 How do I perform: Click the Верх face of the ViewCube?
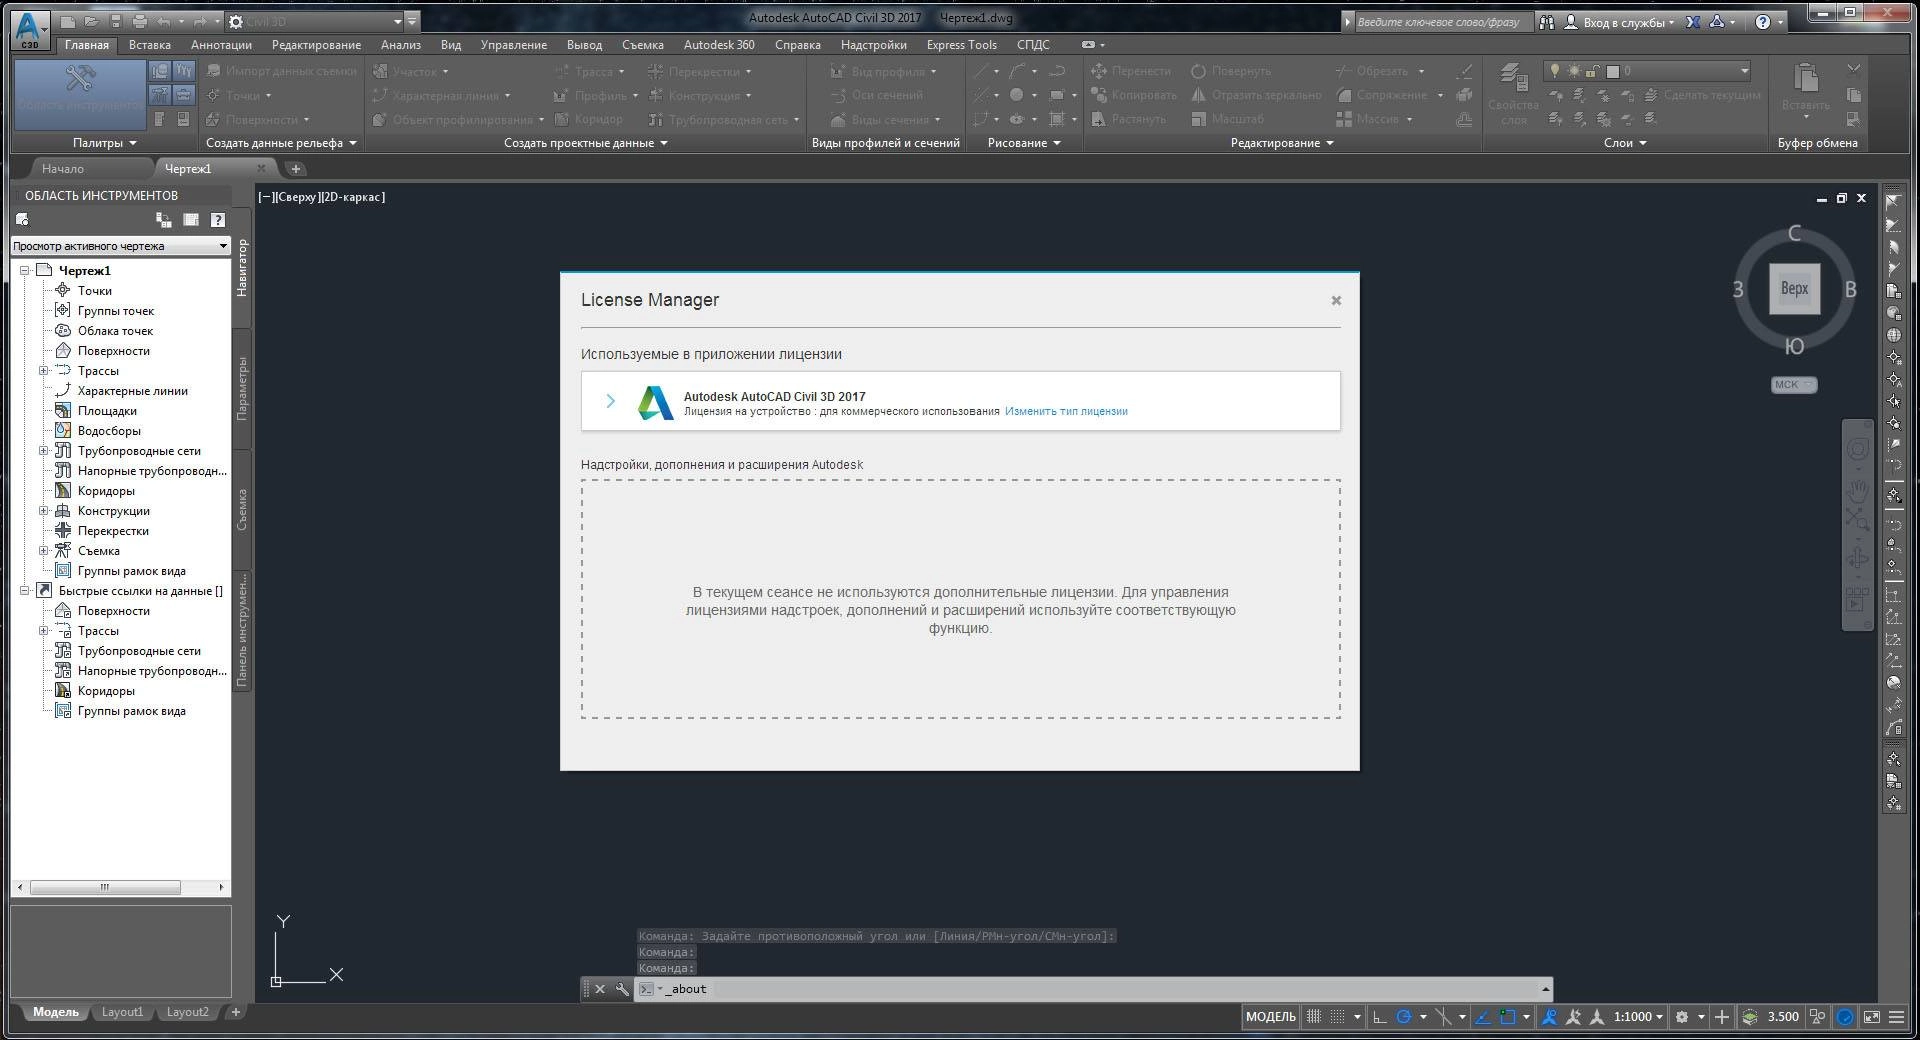pyautogui.click(x=1794, y=289)
